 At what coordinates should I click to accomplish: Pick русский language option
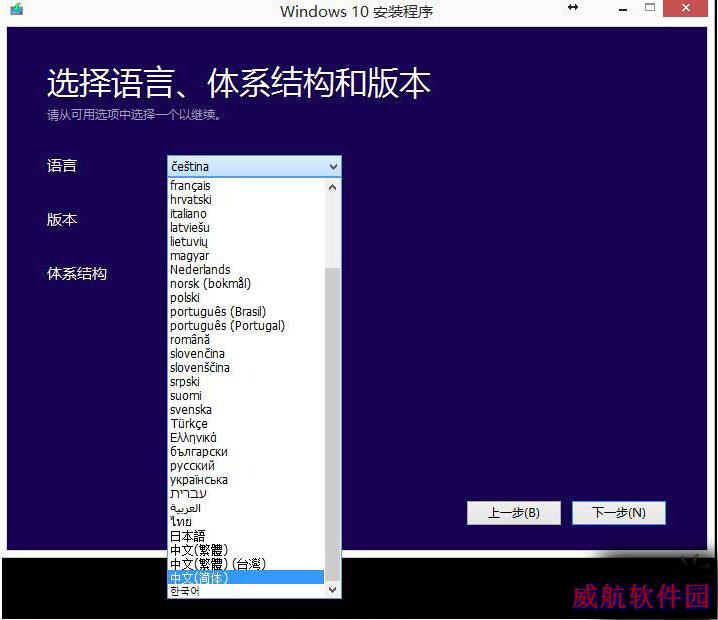(x=246, y=466)
